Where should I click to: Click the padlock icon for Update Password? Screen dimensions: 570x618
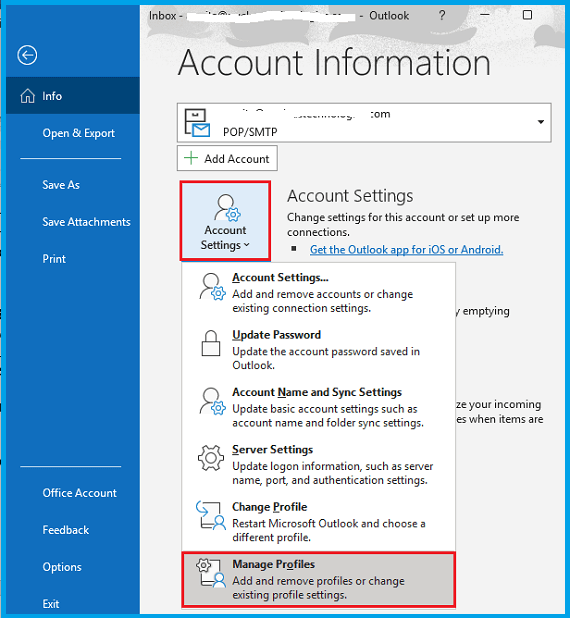(211, 344)
